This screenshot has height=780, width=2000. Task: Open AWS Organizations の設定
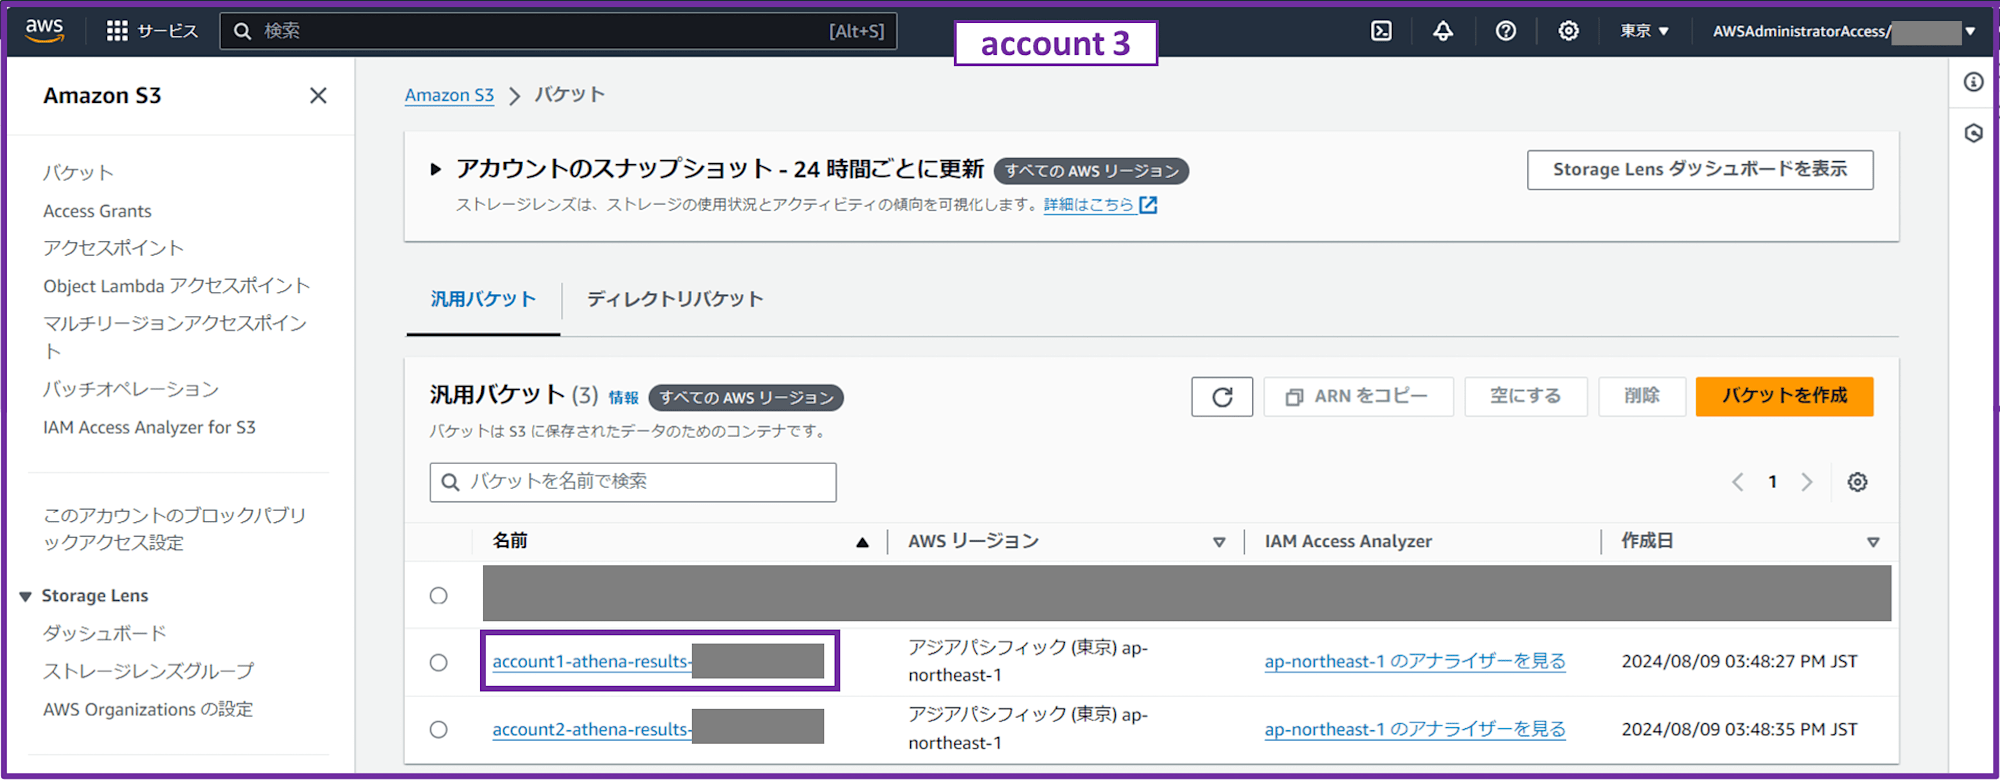[x=148, y=709]
